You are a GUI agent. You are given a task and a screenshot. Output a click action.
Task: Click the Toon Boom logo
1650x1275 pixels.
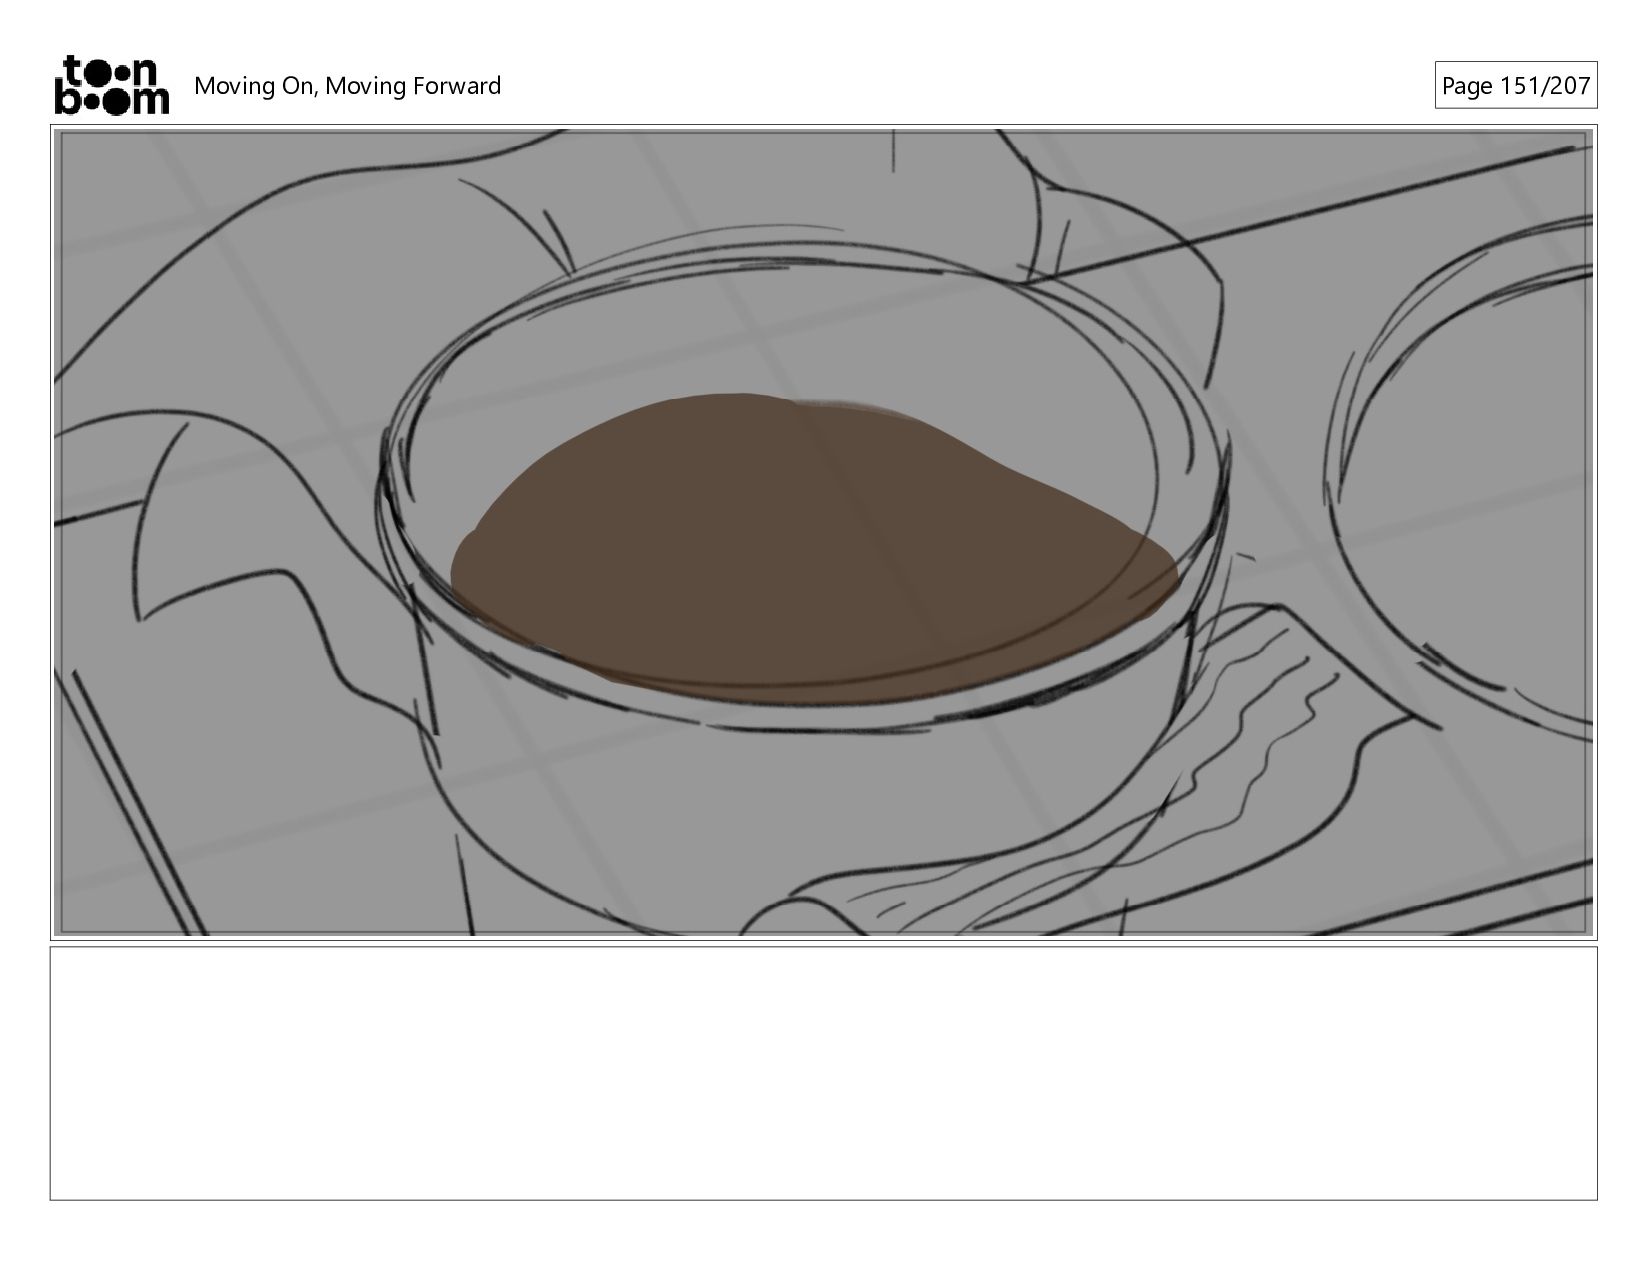click(x=111, y=85)
